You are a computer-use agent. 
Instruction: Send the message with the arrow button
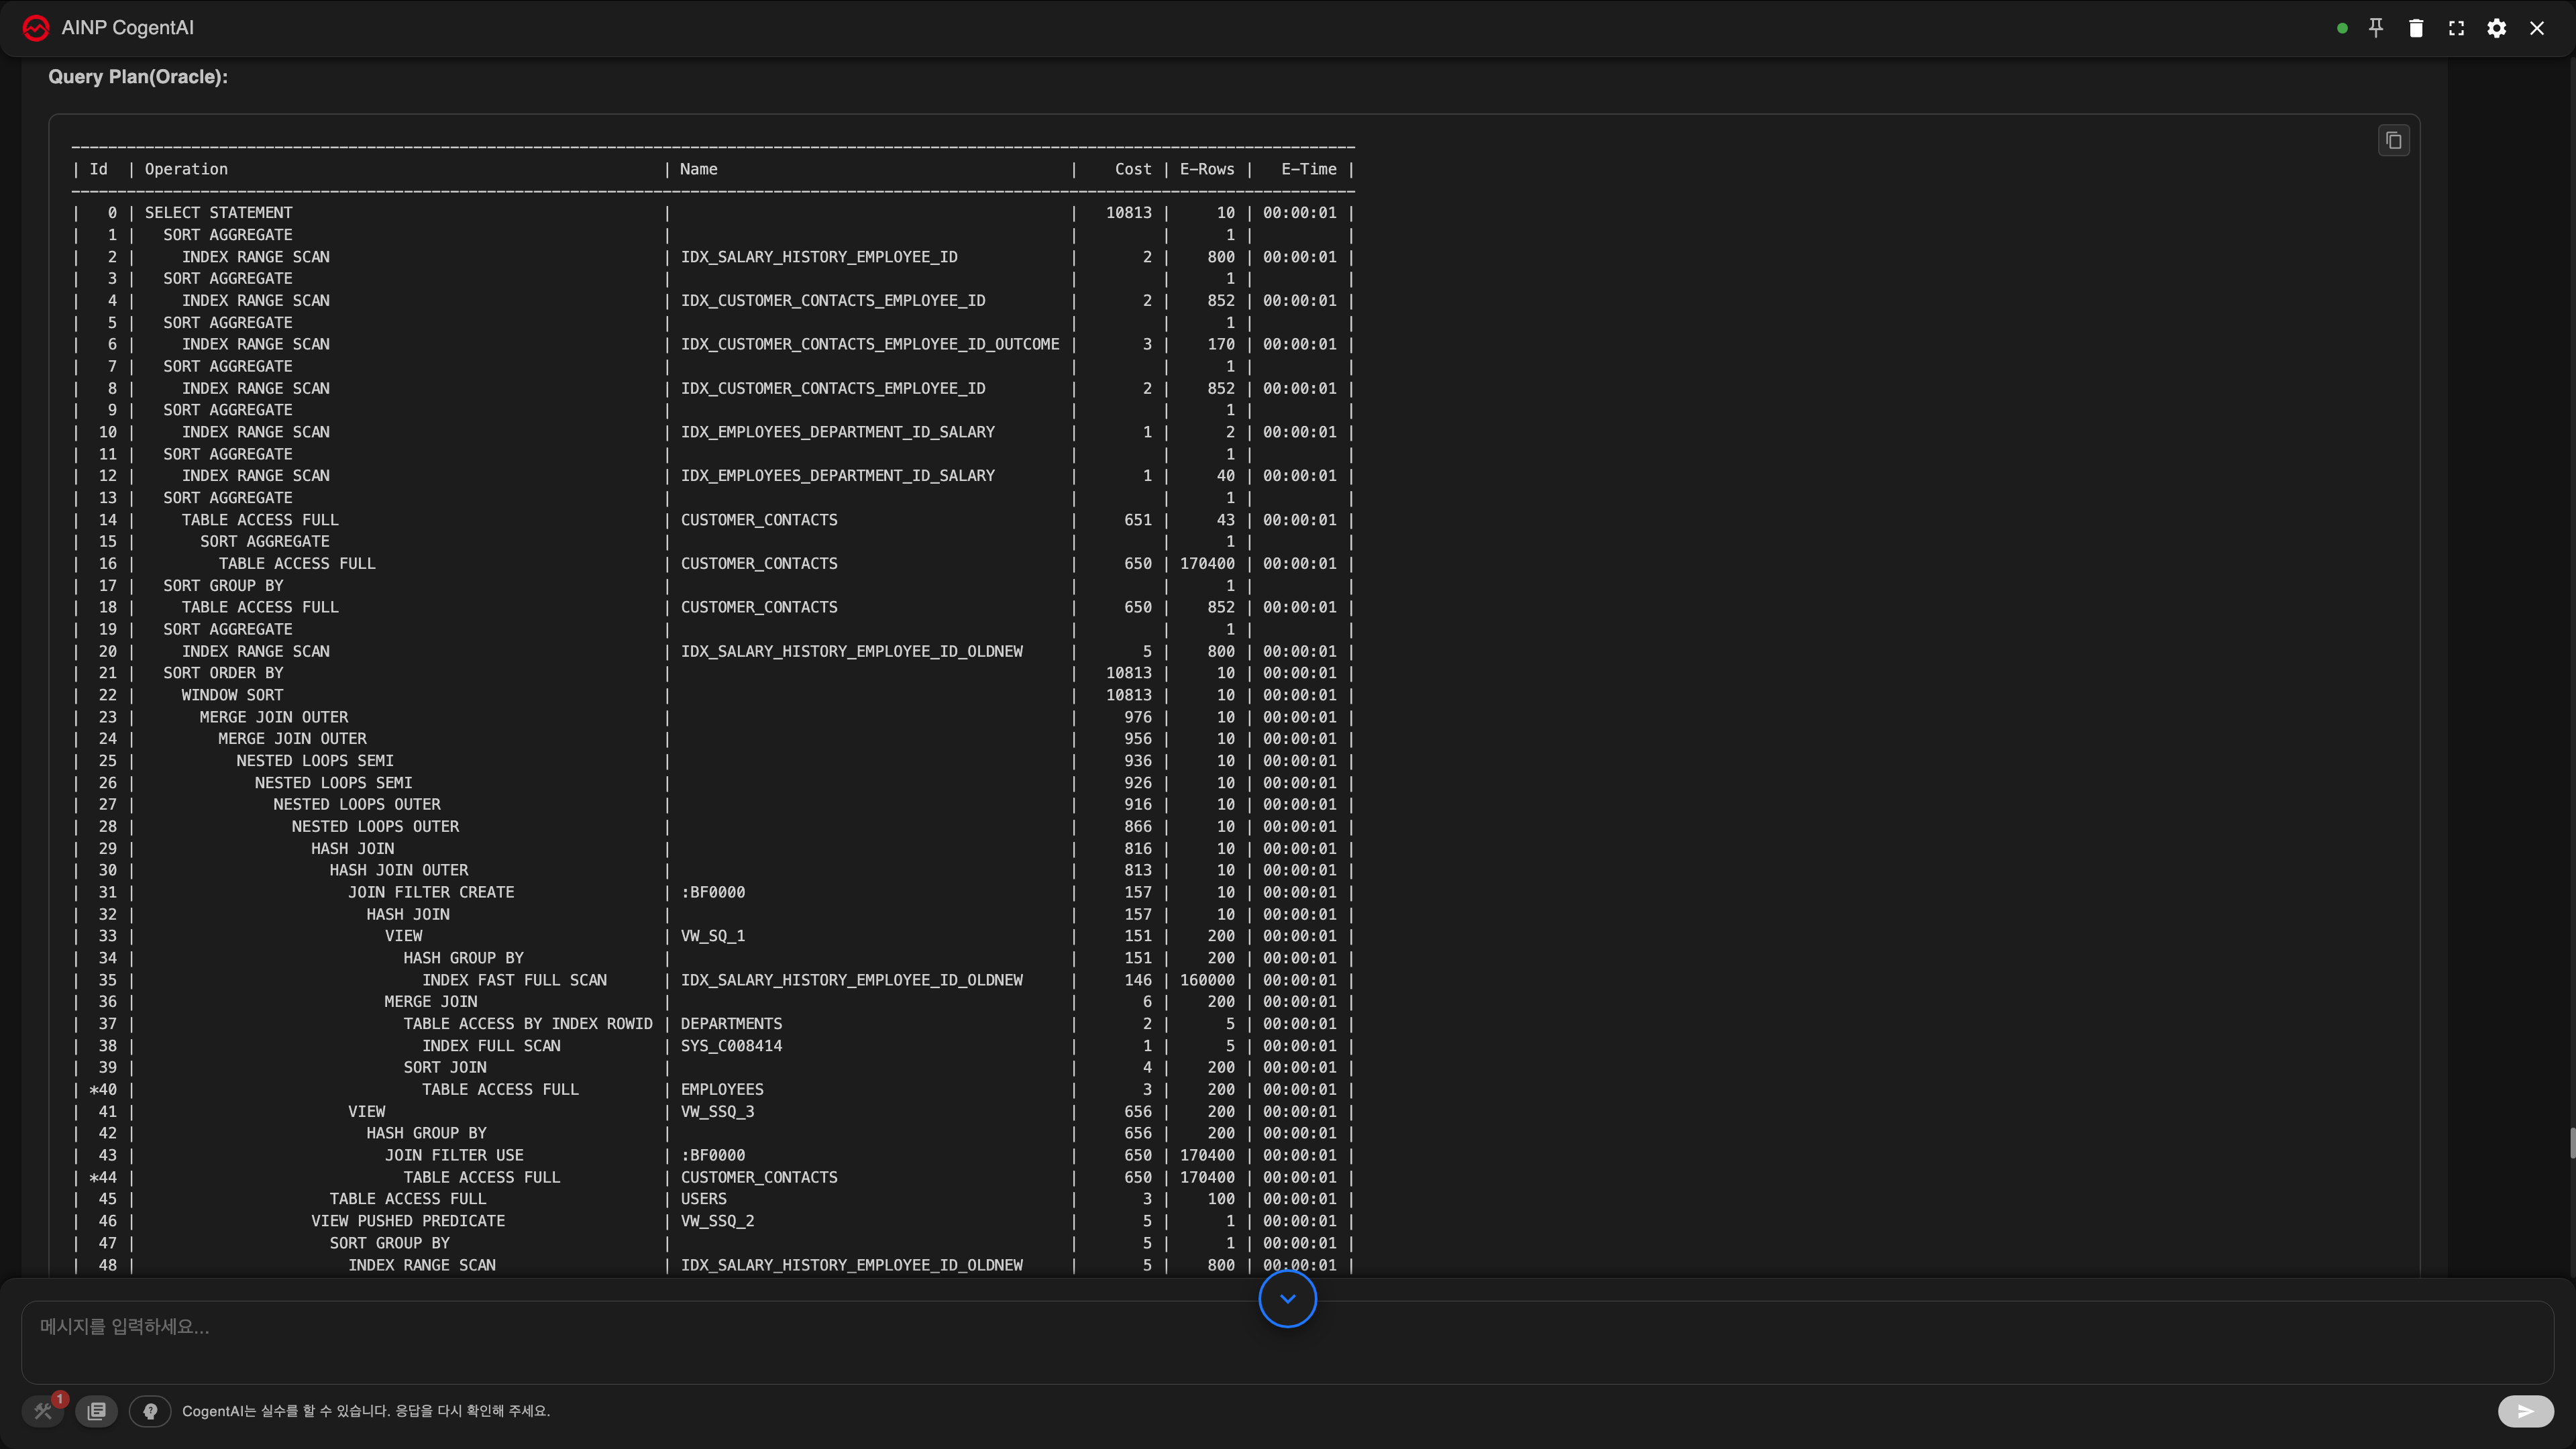click(2525, 1411)
